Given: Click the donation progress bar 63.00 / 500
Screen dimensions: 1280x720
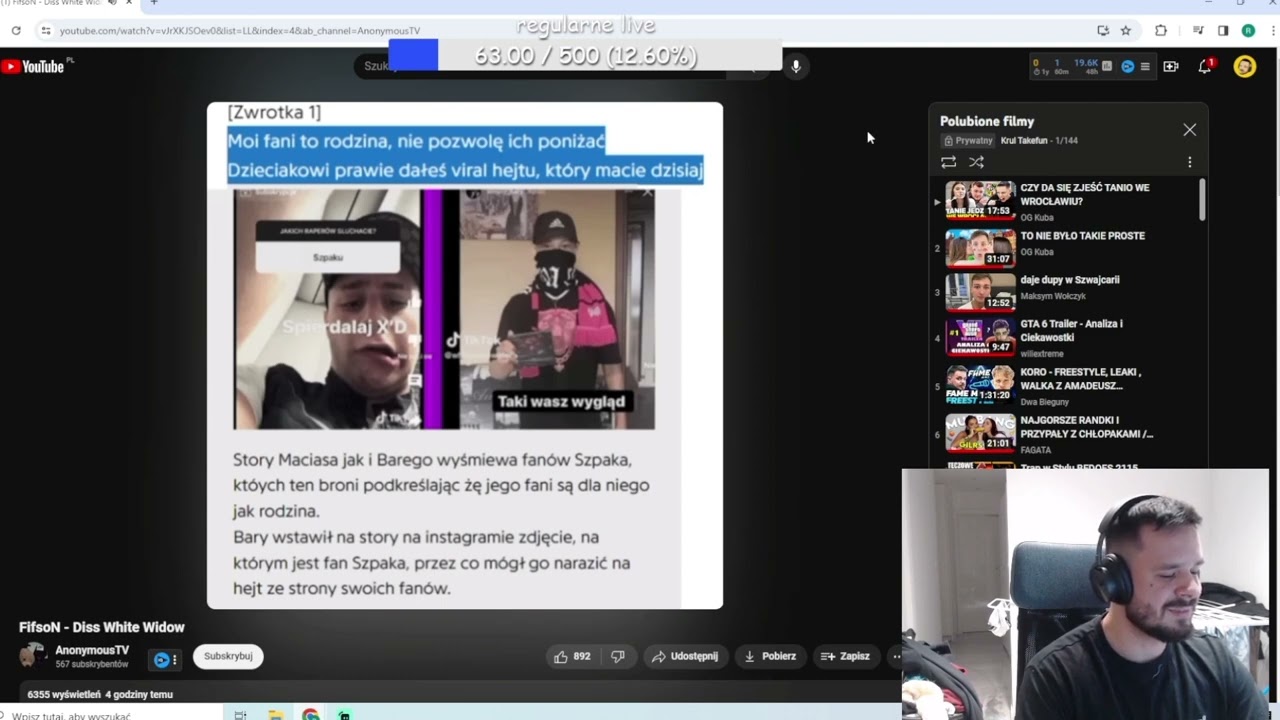Looking at the screenshot, I should point(585,56).
